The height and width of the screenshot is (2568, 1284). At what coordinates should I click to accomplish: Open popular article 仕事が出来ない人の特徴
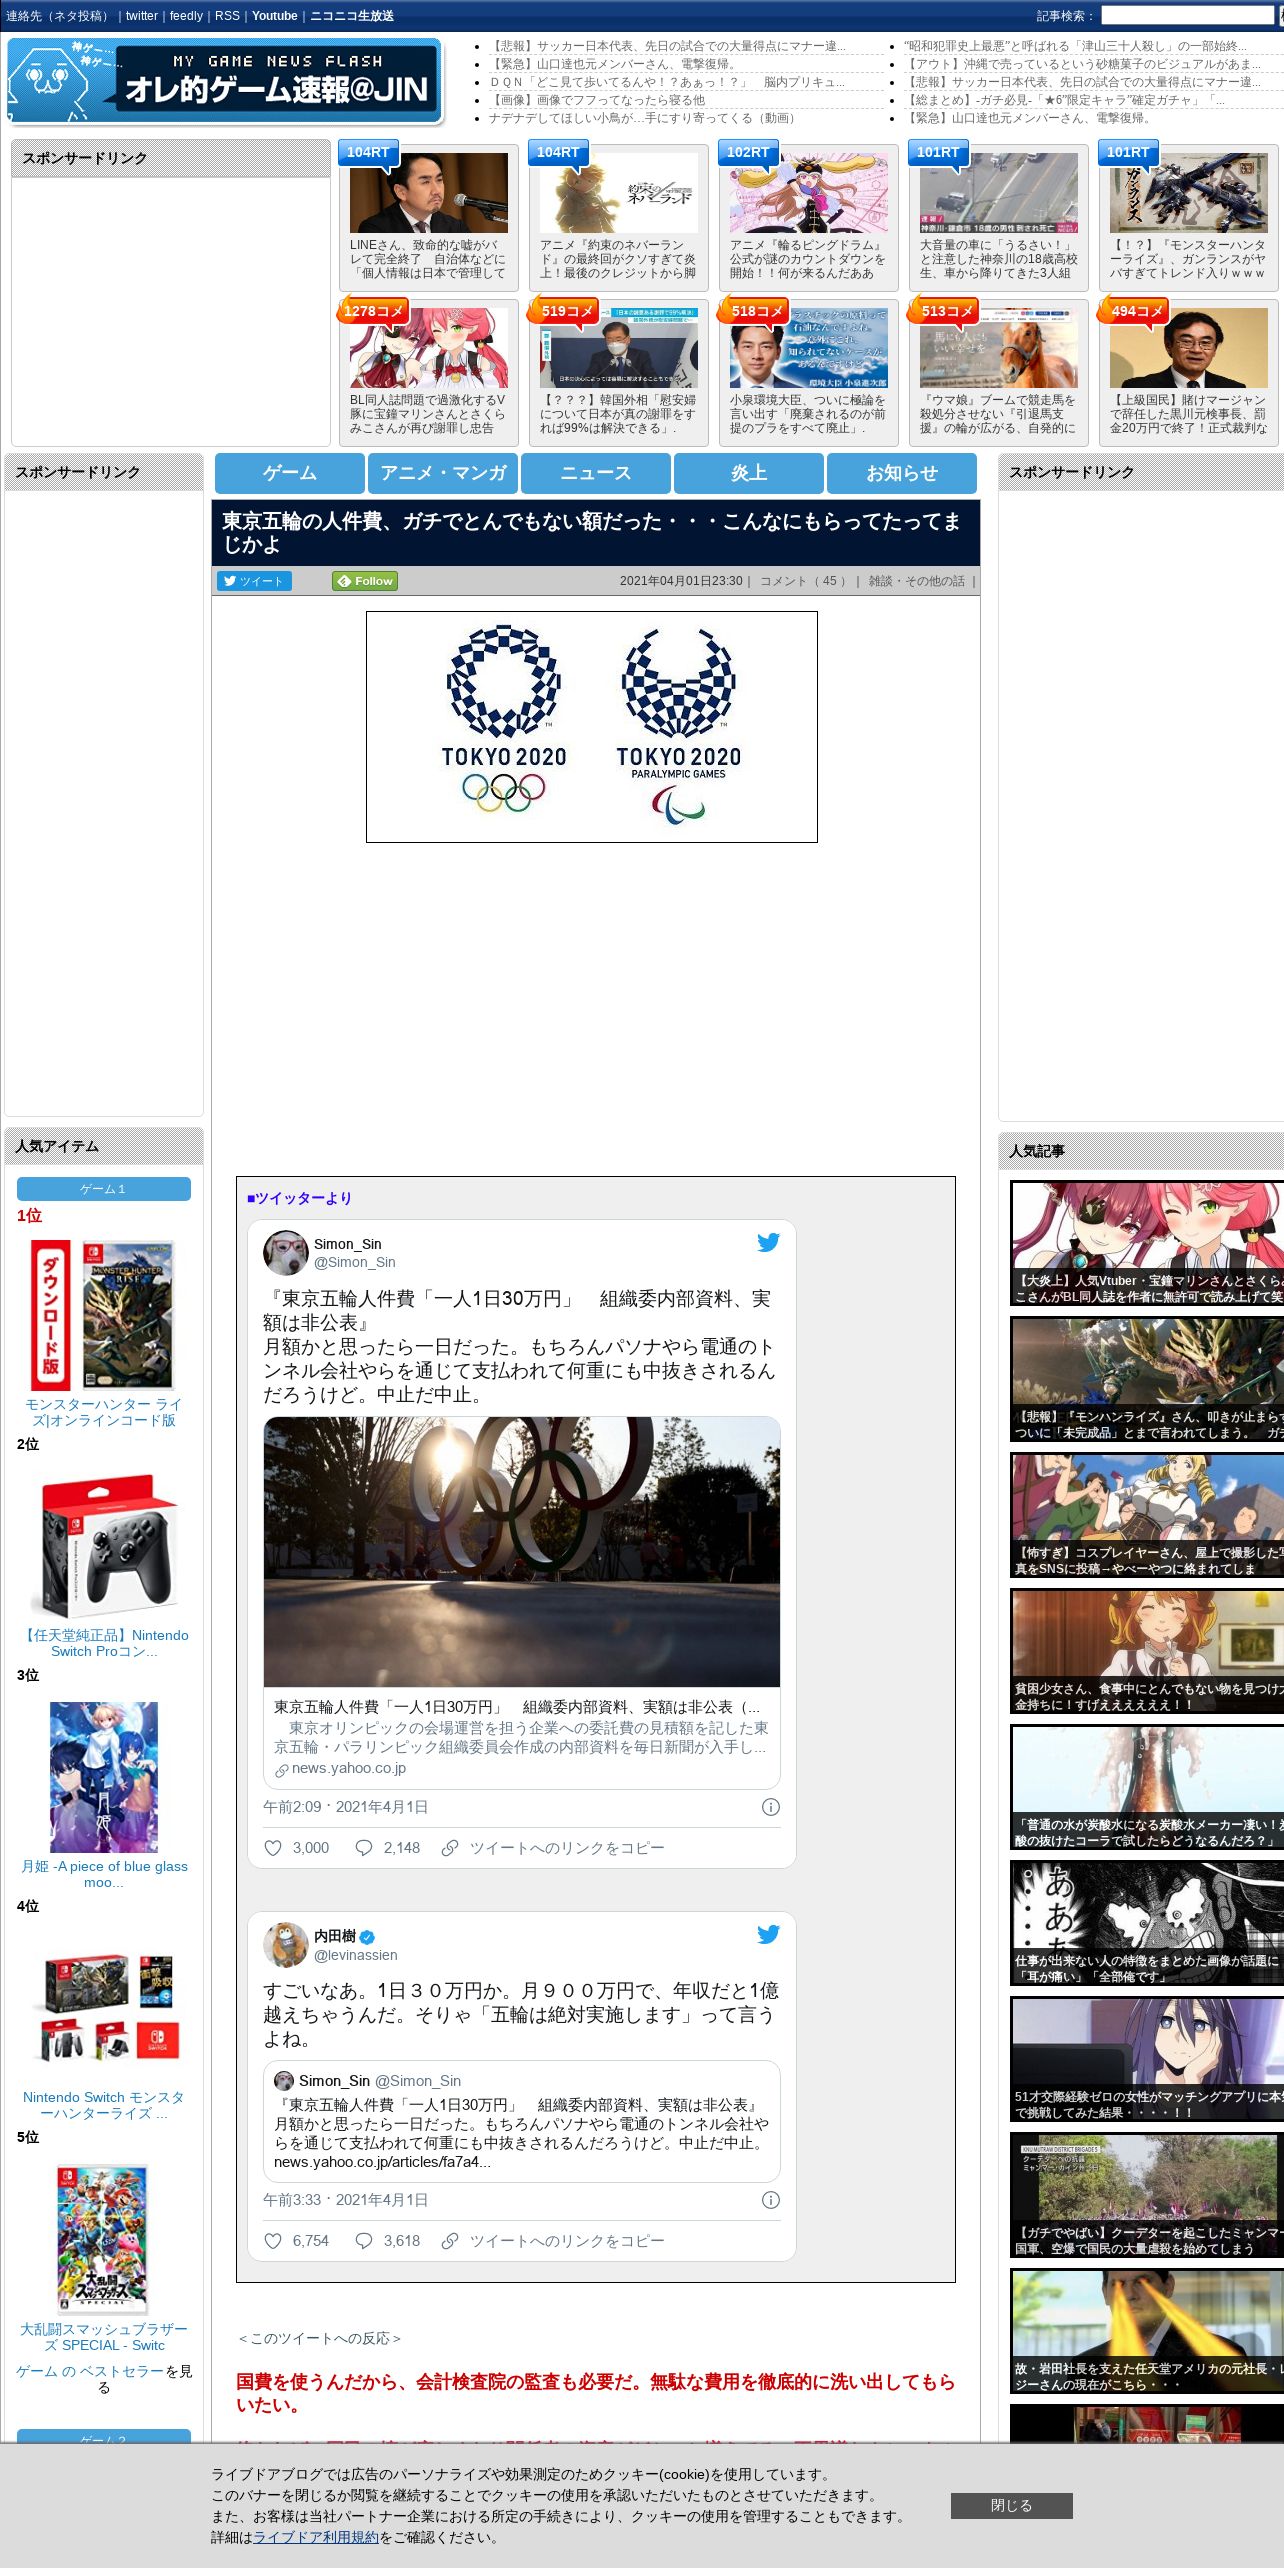[1147, 1923]
